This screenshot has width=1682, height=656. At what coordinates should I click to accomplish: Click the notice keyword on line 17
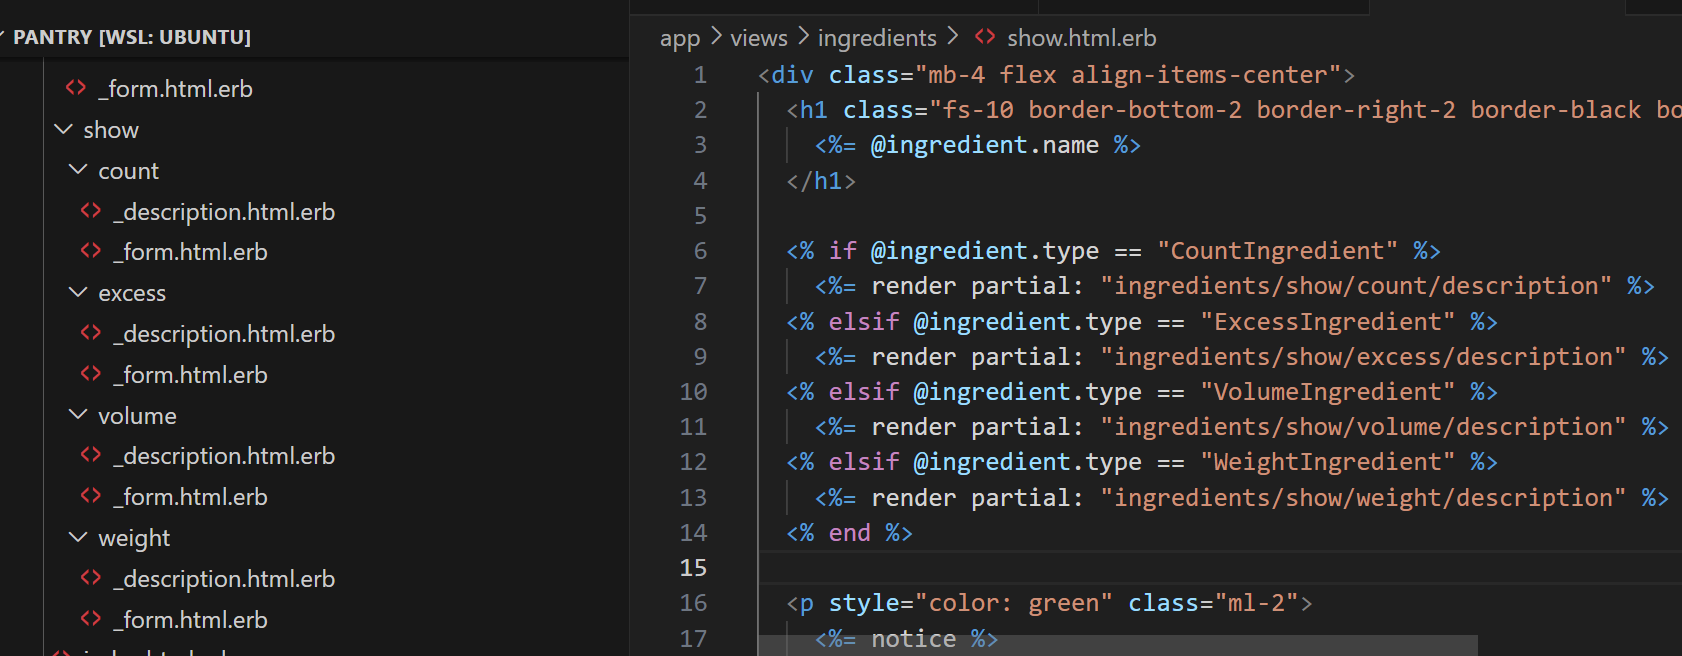click(x=914, y=639)
